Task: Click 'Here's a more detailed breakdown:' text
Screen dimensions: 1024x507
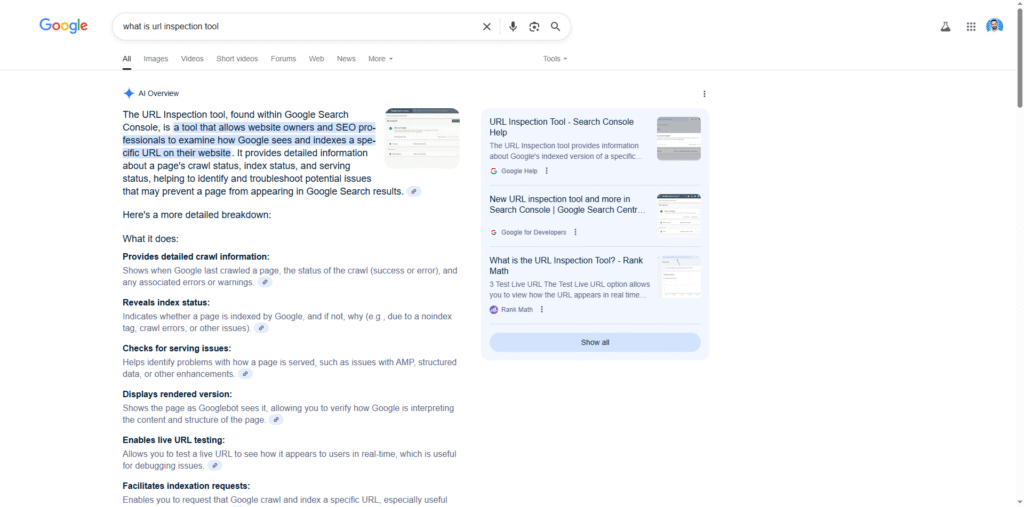Action: 197,214
